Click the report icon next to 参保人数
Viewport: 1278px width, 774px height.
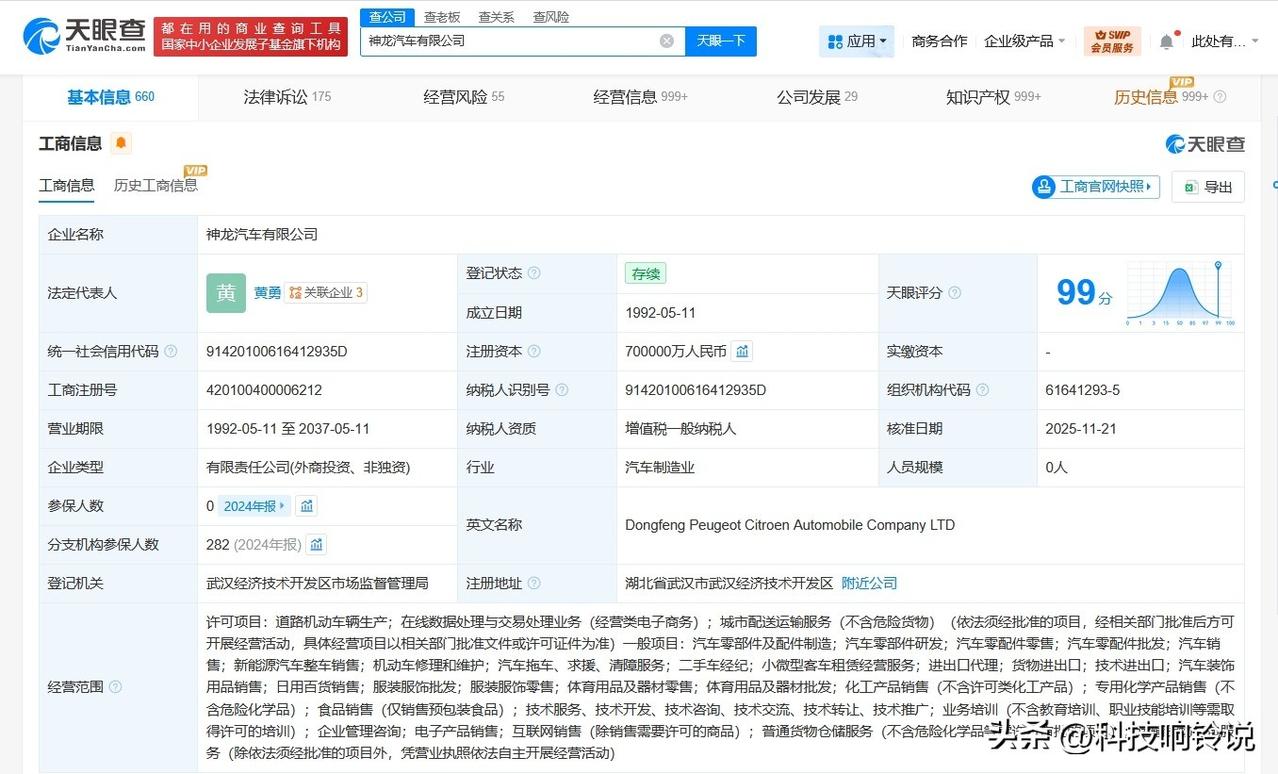click(306, 506)
